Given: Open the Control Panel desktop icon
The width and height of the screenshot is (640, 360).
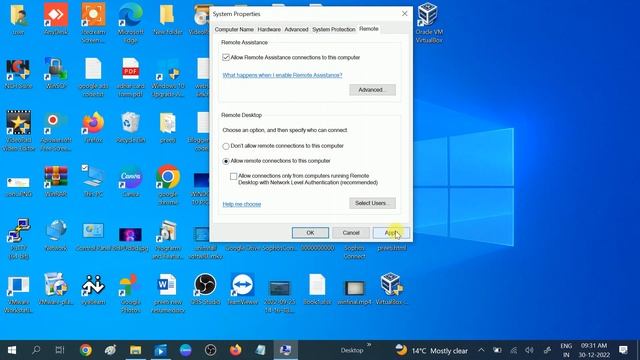Looking at the screenshot, I should 93,237.
